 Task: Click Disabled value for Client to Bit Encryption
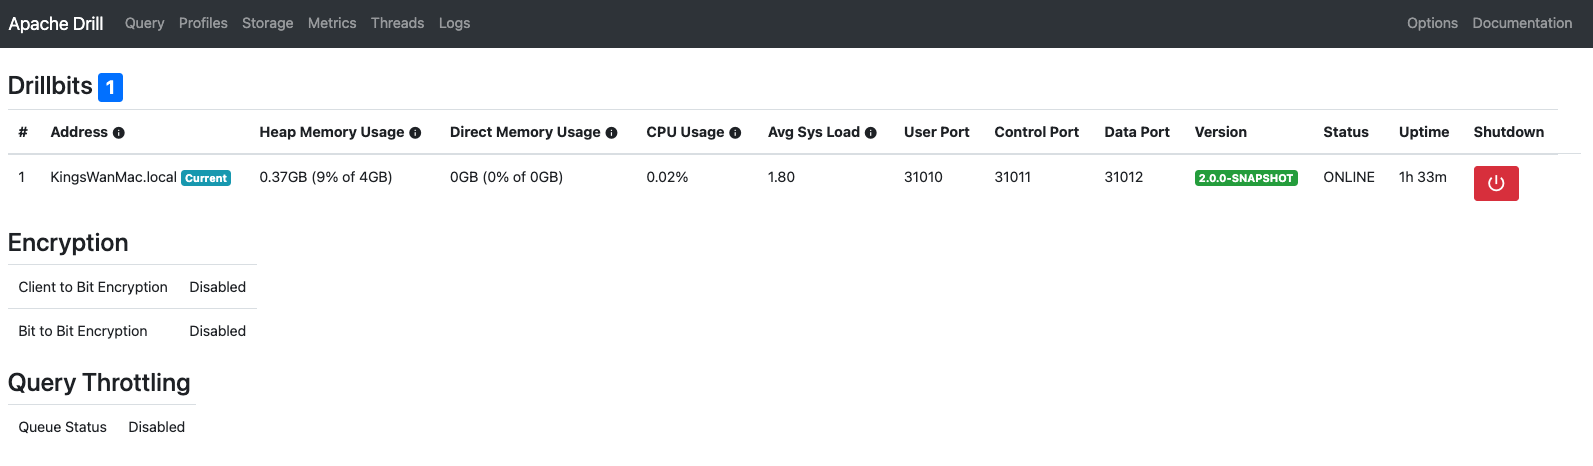(x=218, y=287)
